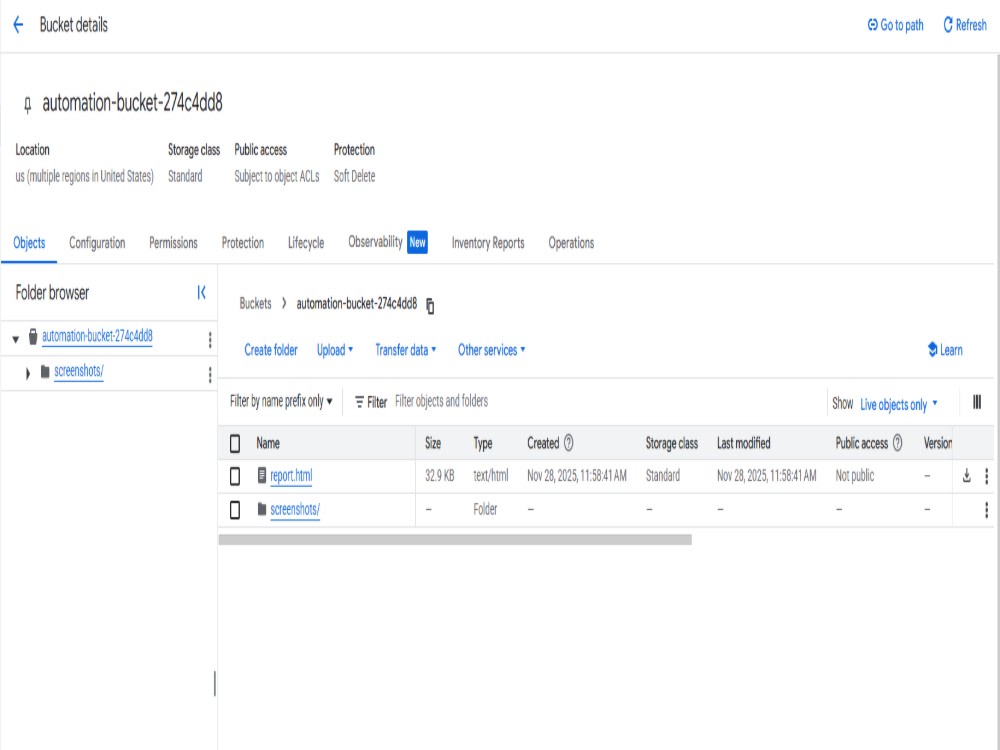Click the screenshots/ folder icon in the table
The image size is (1000, 750).
pos(261,509)
